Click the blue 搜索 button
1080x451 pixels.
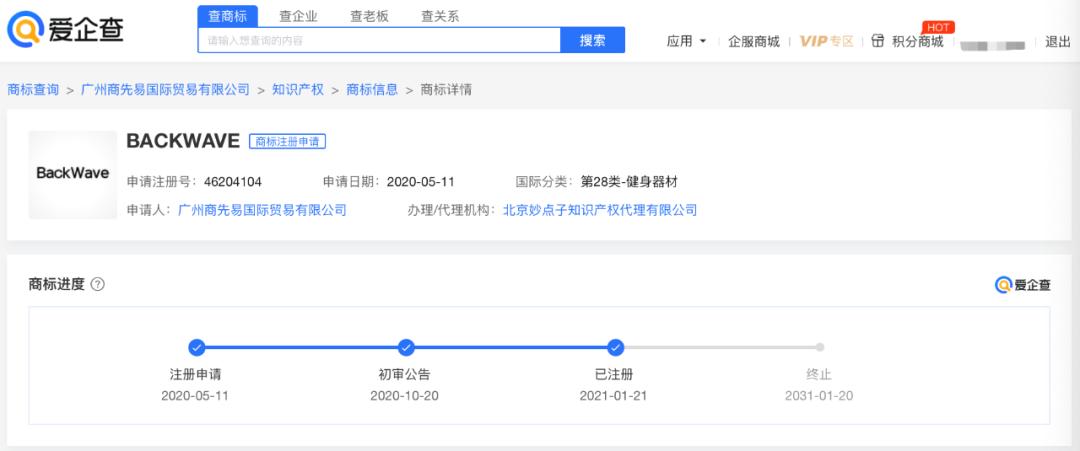click(592, 41)
